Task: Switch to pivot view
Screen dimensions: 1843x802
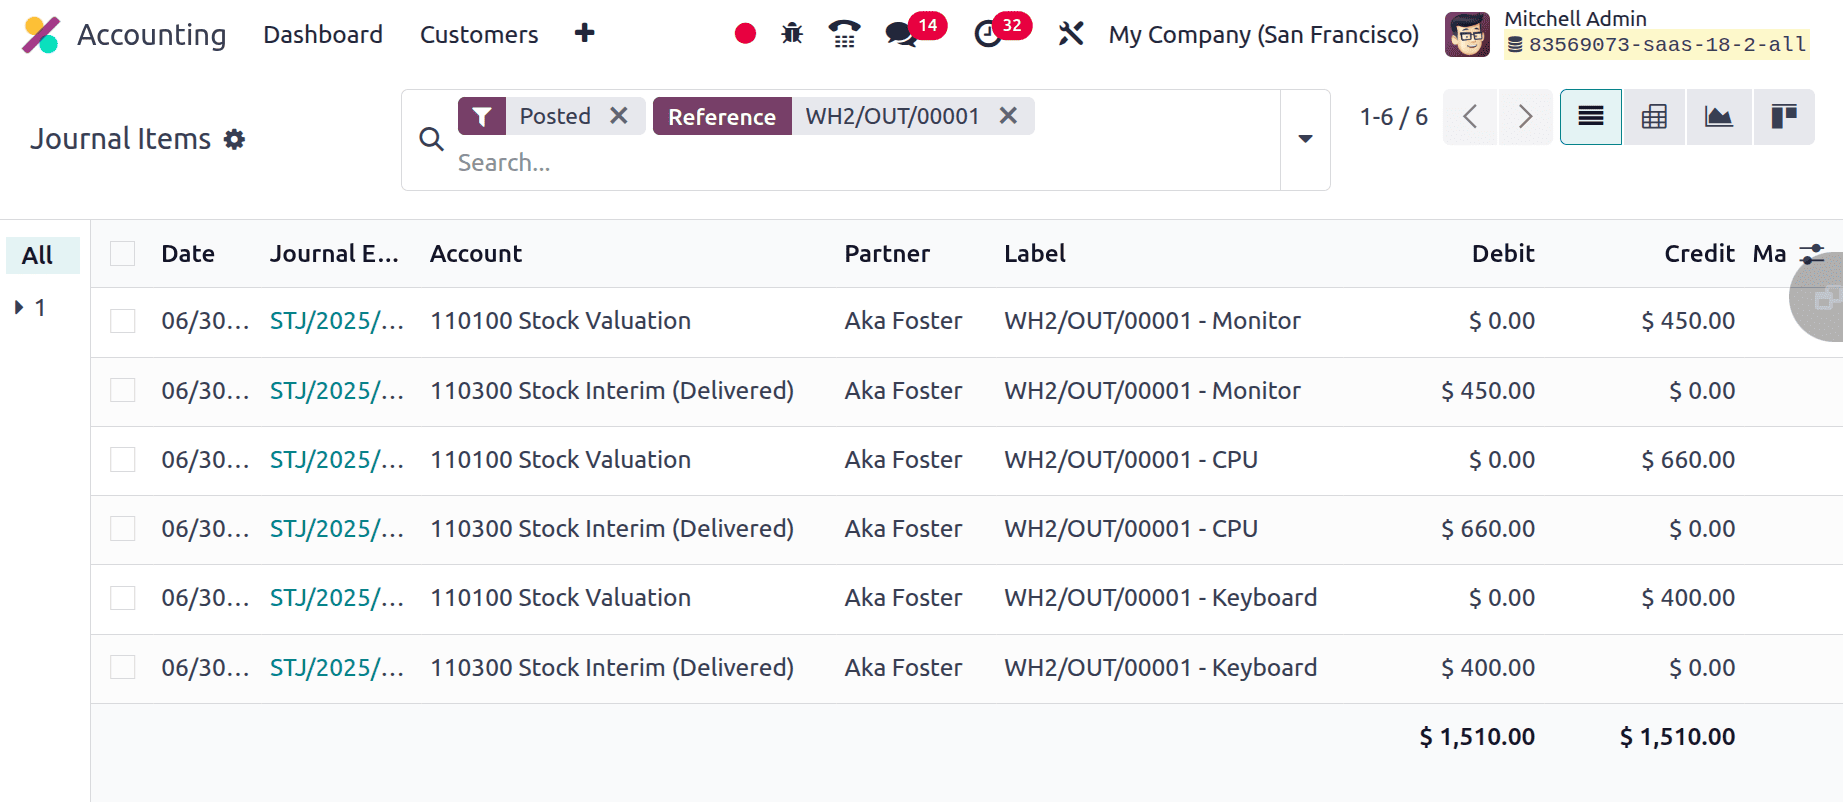Action: coord(1654,117)
